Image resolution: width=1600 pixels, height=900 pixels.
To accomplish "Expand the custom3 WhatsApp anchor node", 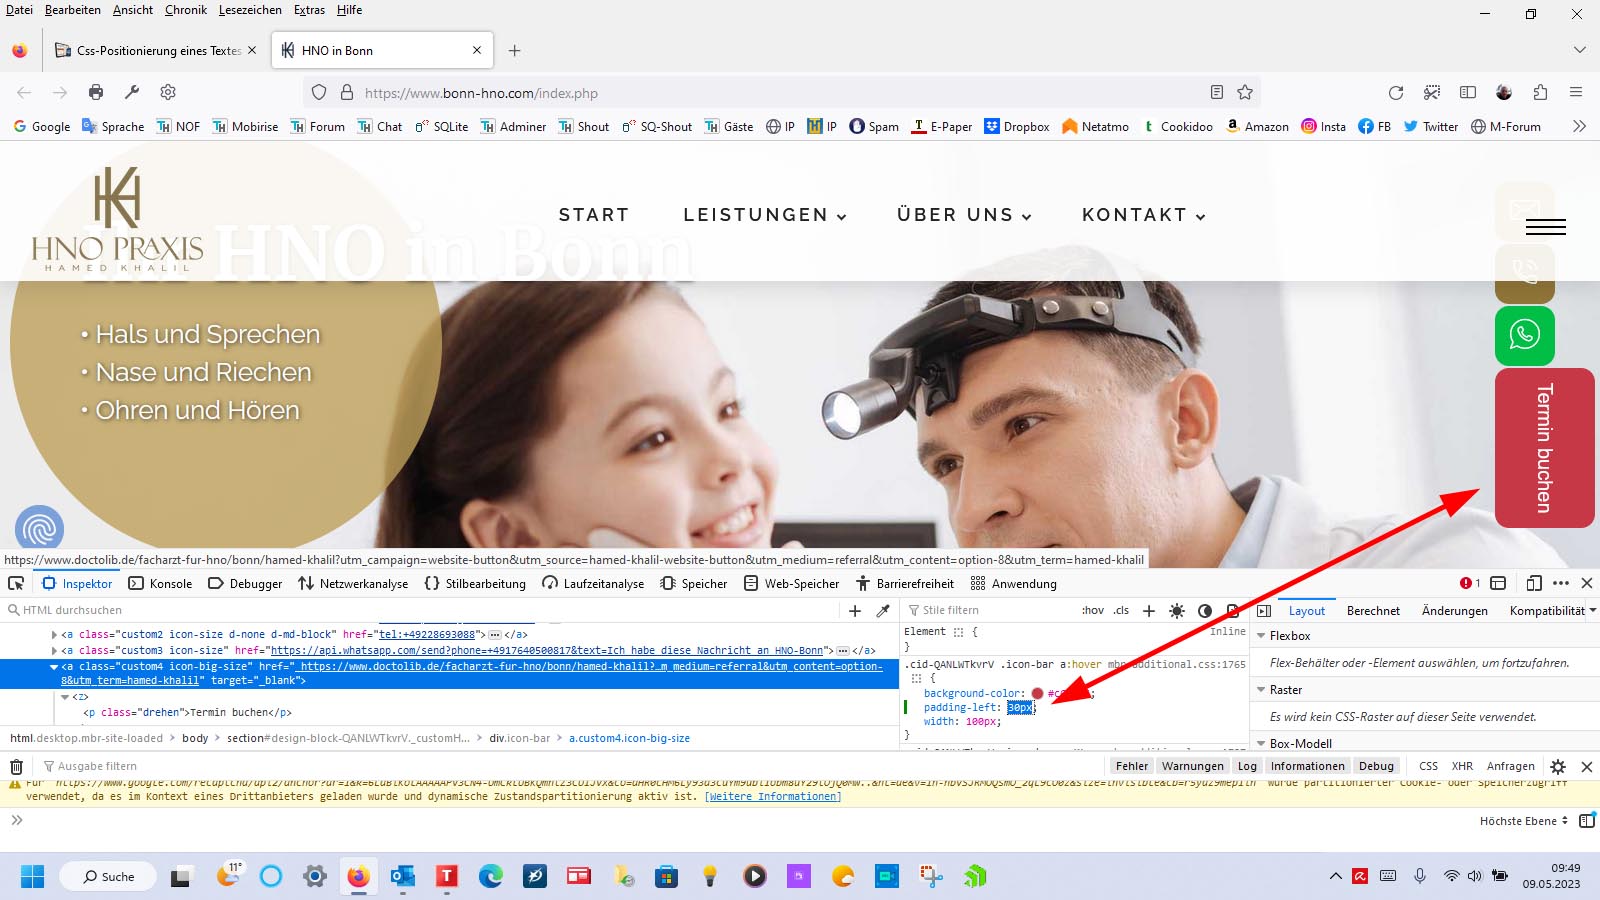I will tap(54, 650).
